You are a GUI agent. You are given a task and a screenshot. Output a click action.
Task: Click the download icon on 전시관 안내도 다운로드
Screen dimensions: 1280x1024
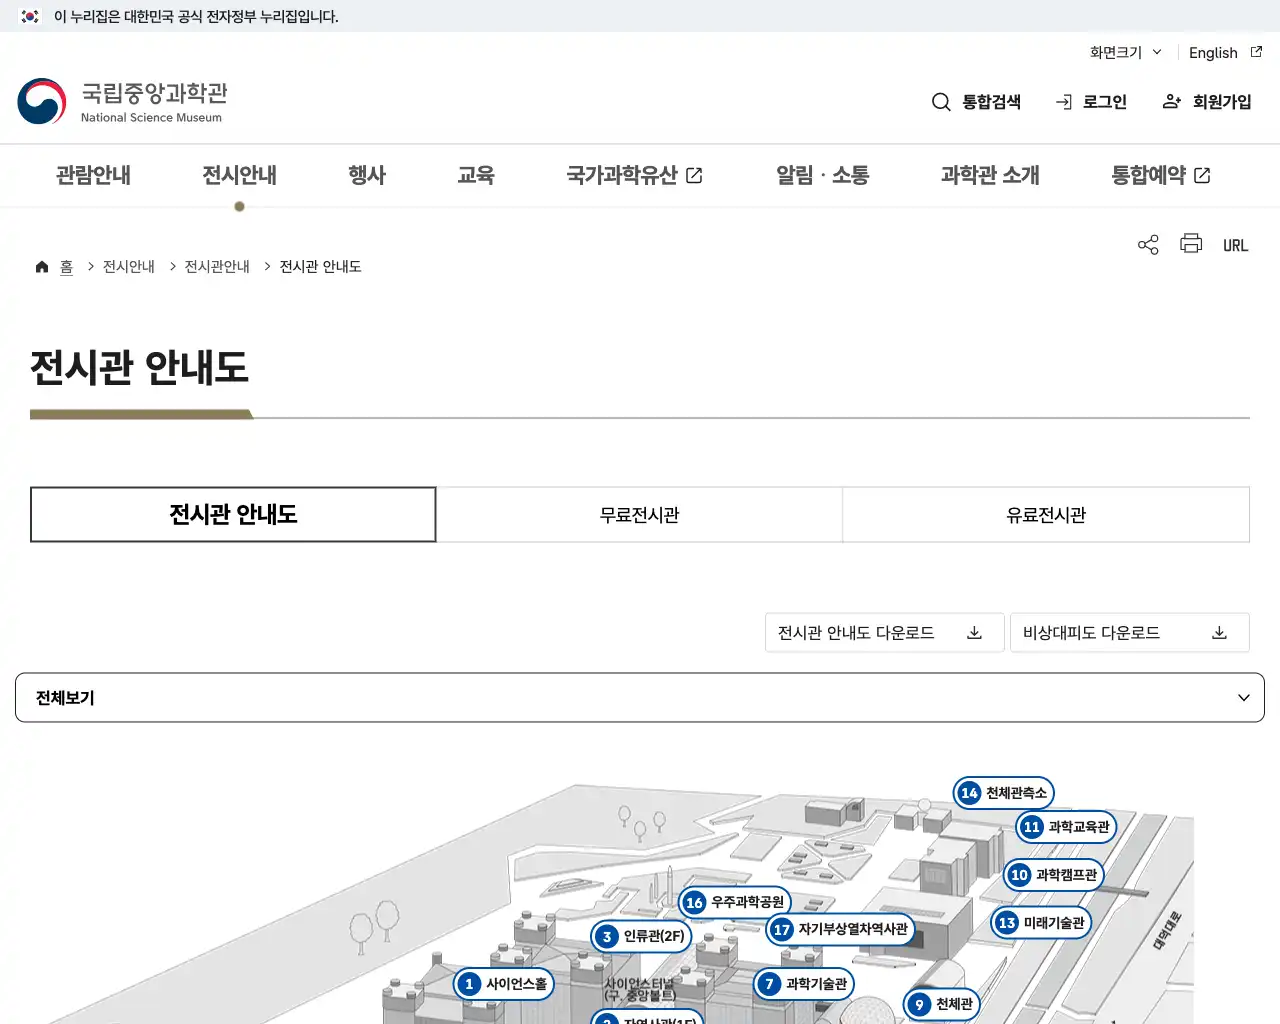[x=973, y=632]
